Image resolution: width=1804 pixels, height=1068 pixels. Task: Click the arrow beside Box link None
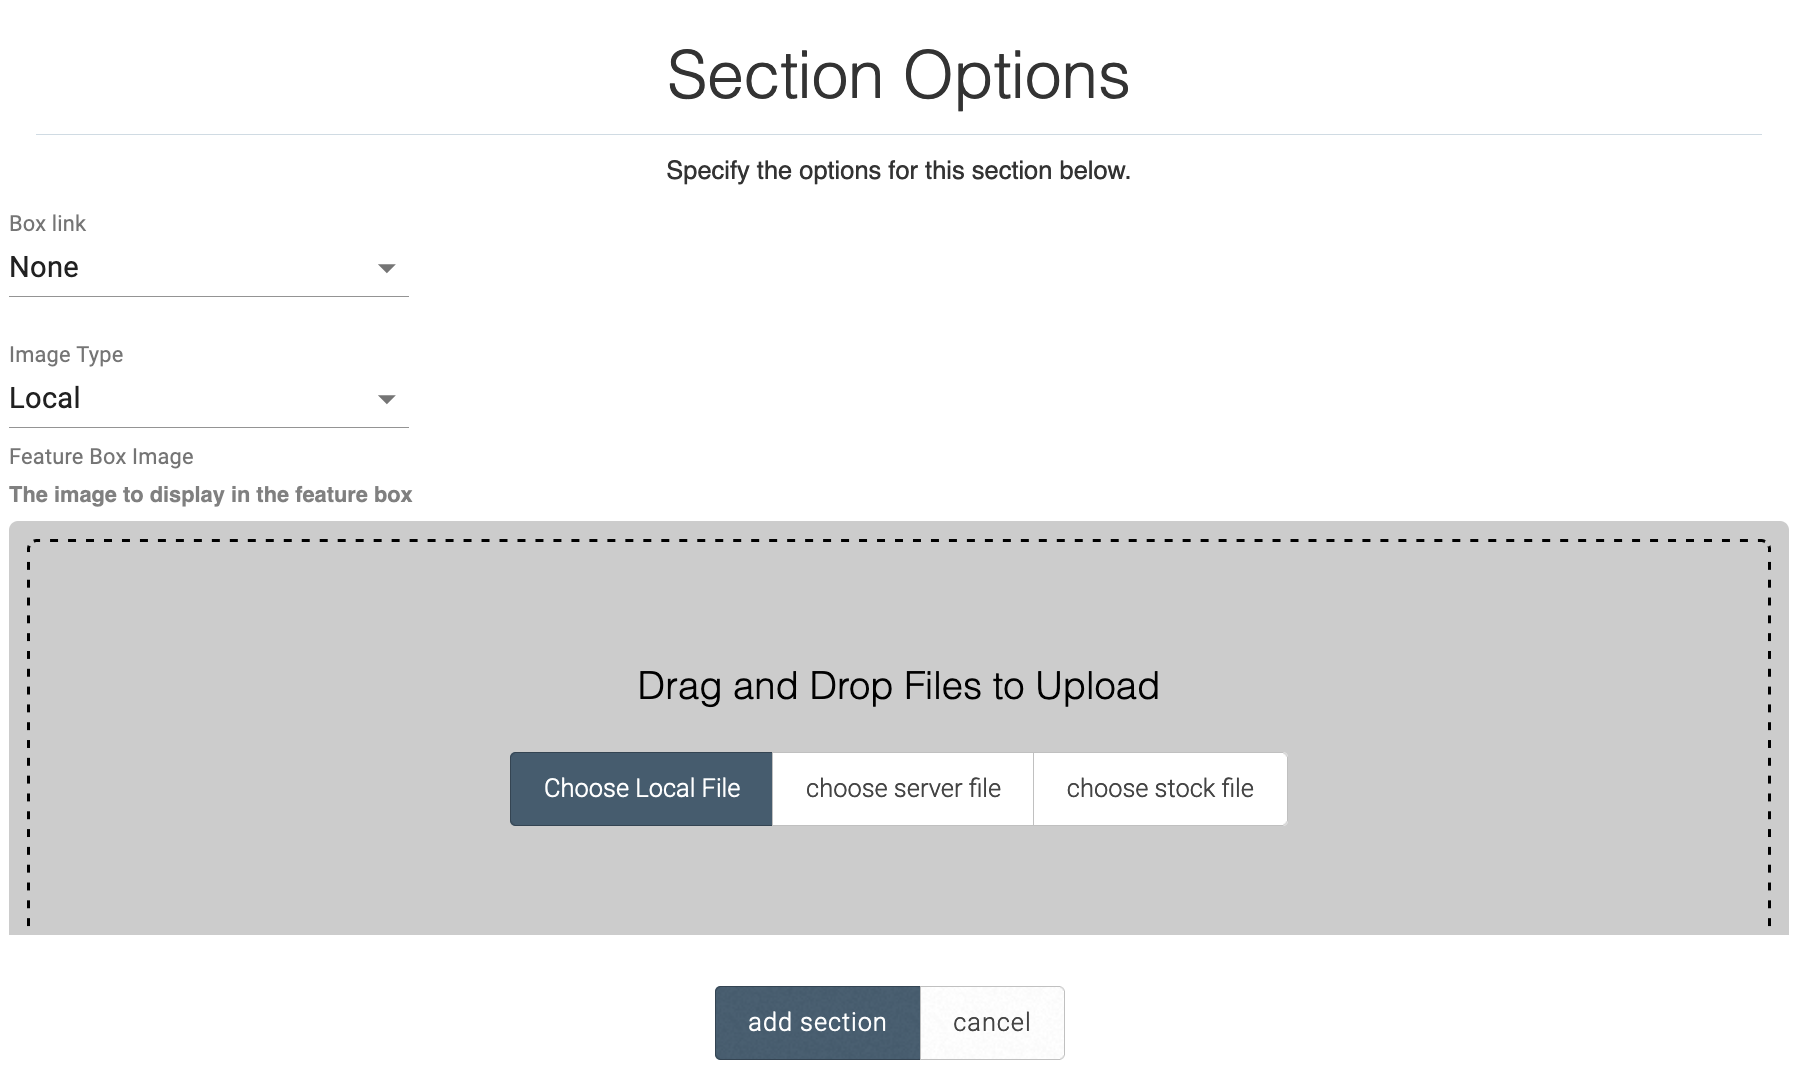(x=386, y=268)
